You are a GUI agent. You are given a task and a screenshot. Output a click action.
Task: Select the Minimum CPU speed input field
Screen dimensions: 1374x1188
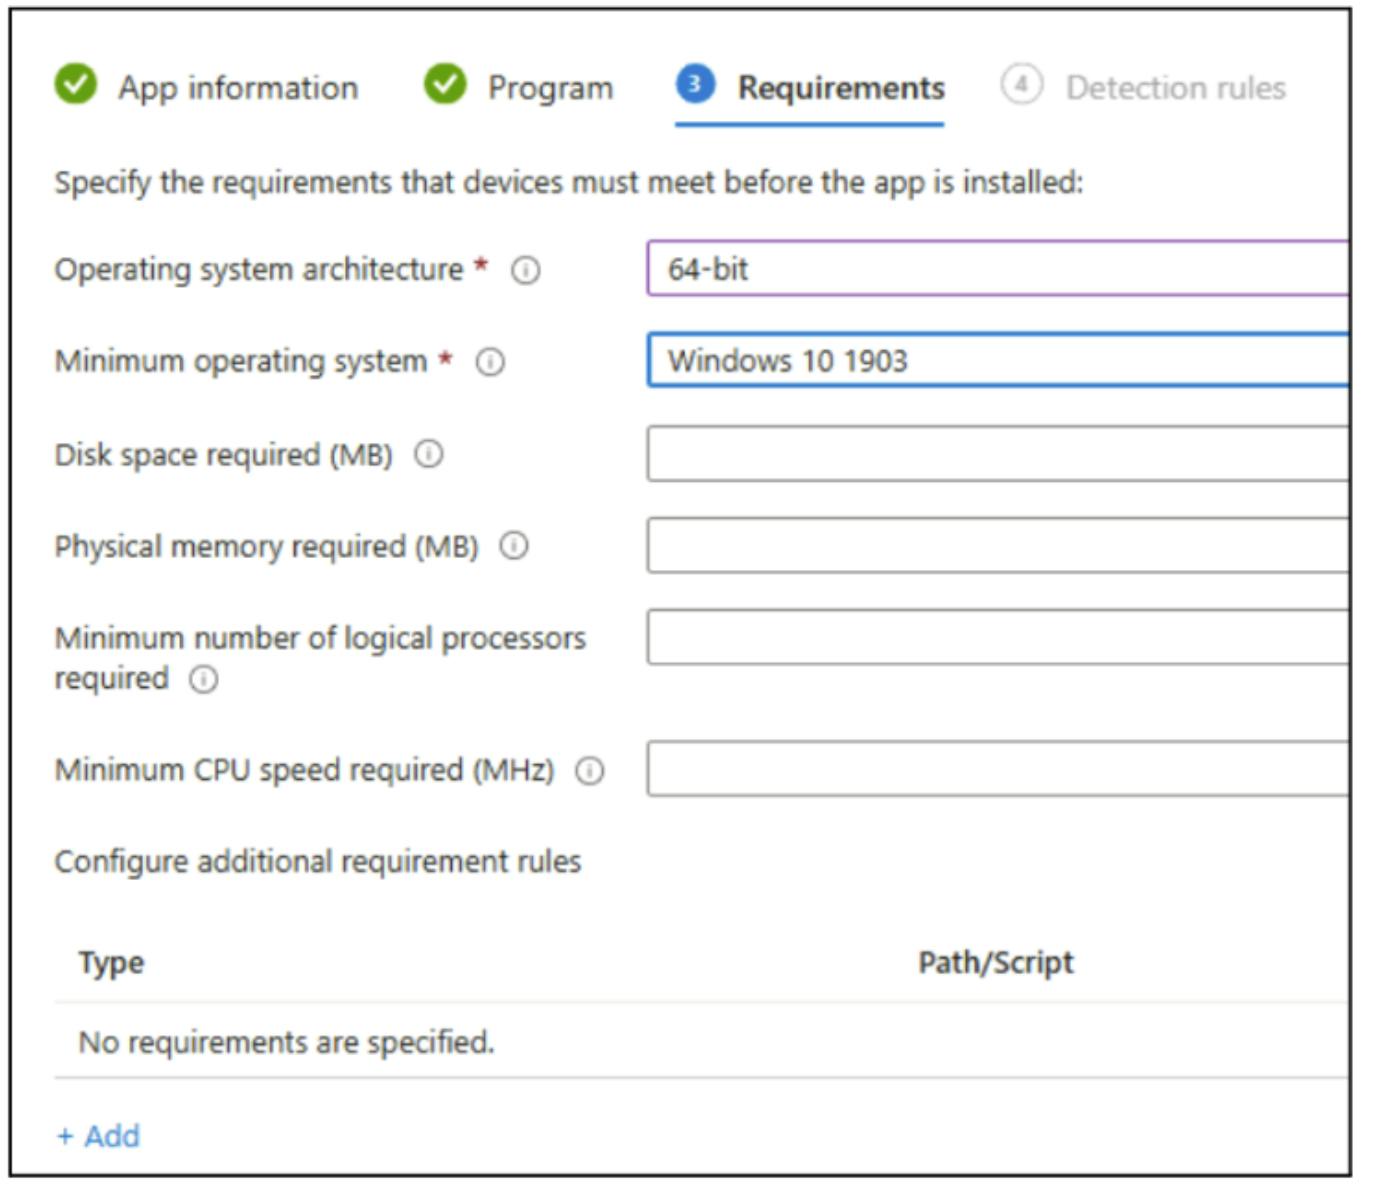[x=996, y=769]
